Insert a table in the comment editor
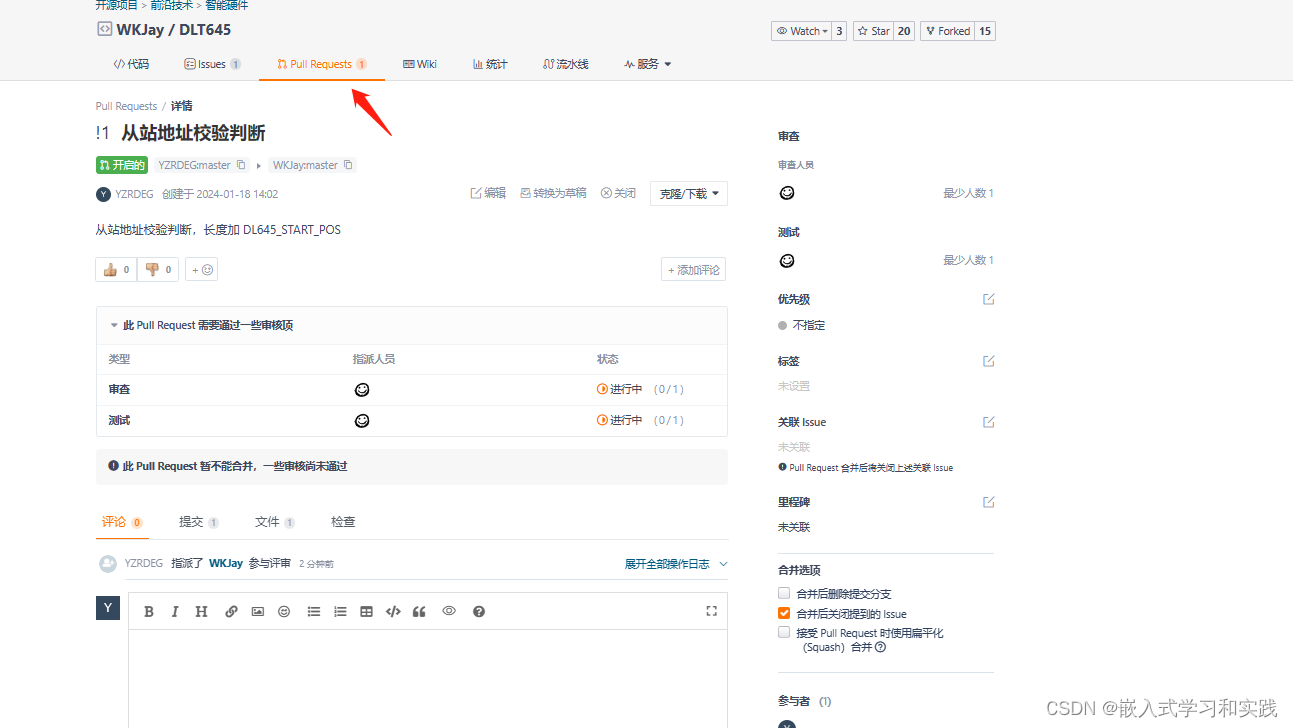Viewport: 1293px width, 728px height. pos(366,611)
